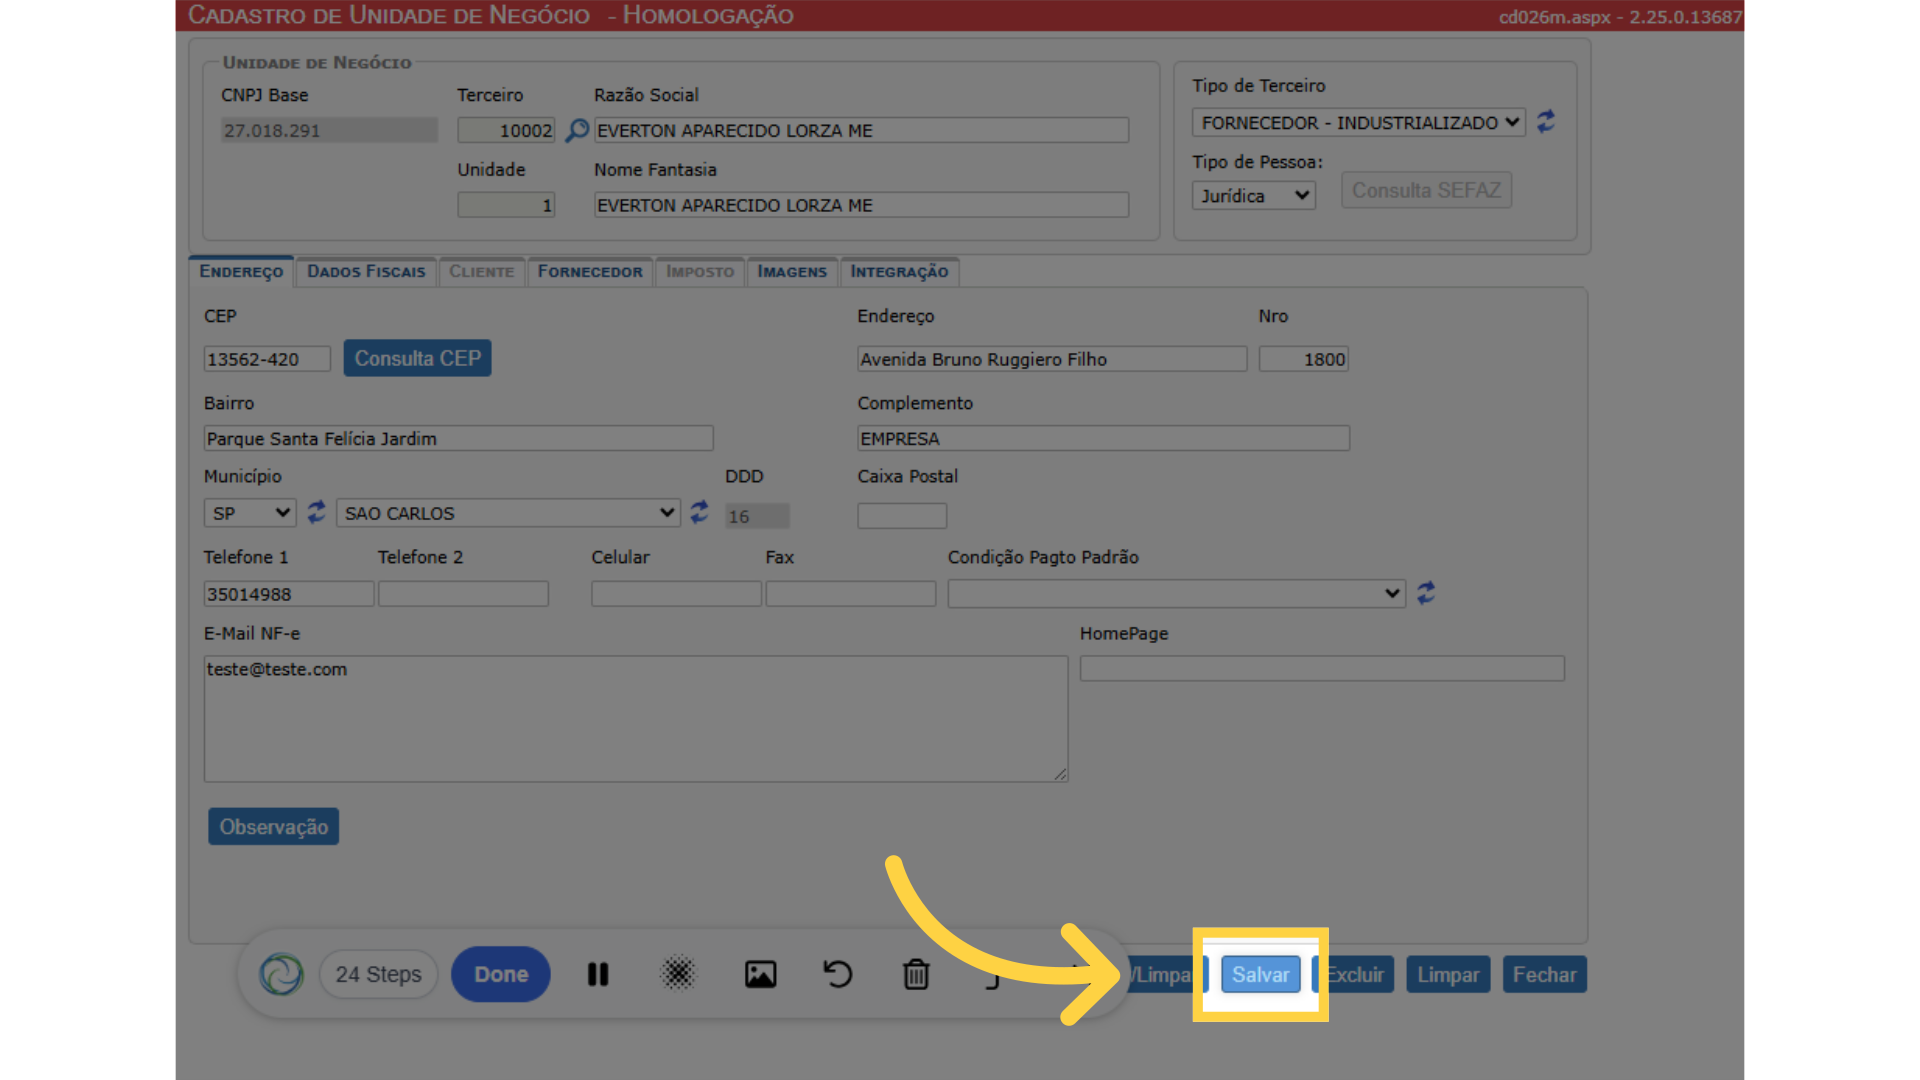Click the empty Fax field
The width and height of the screenshot is (1920, 1080).
point(851,594)
